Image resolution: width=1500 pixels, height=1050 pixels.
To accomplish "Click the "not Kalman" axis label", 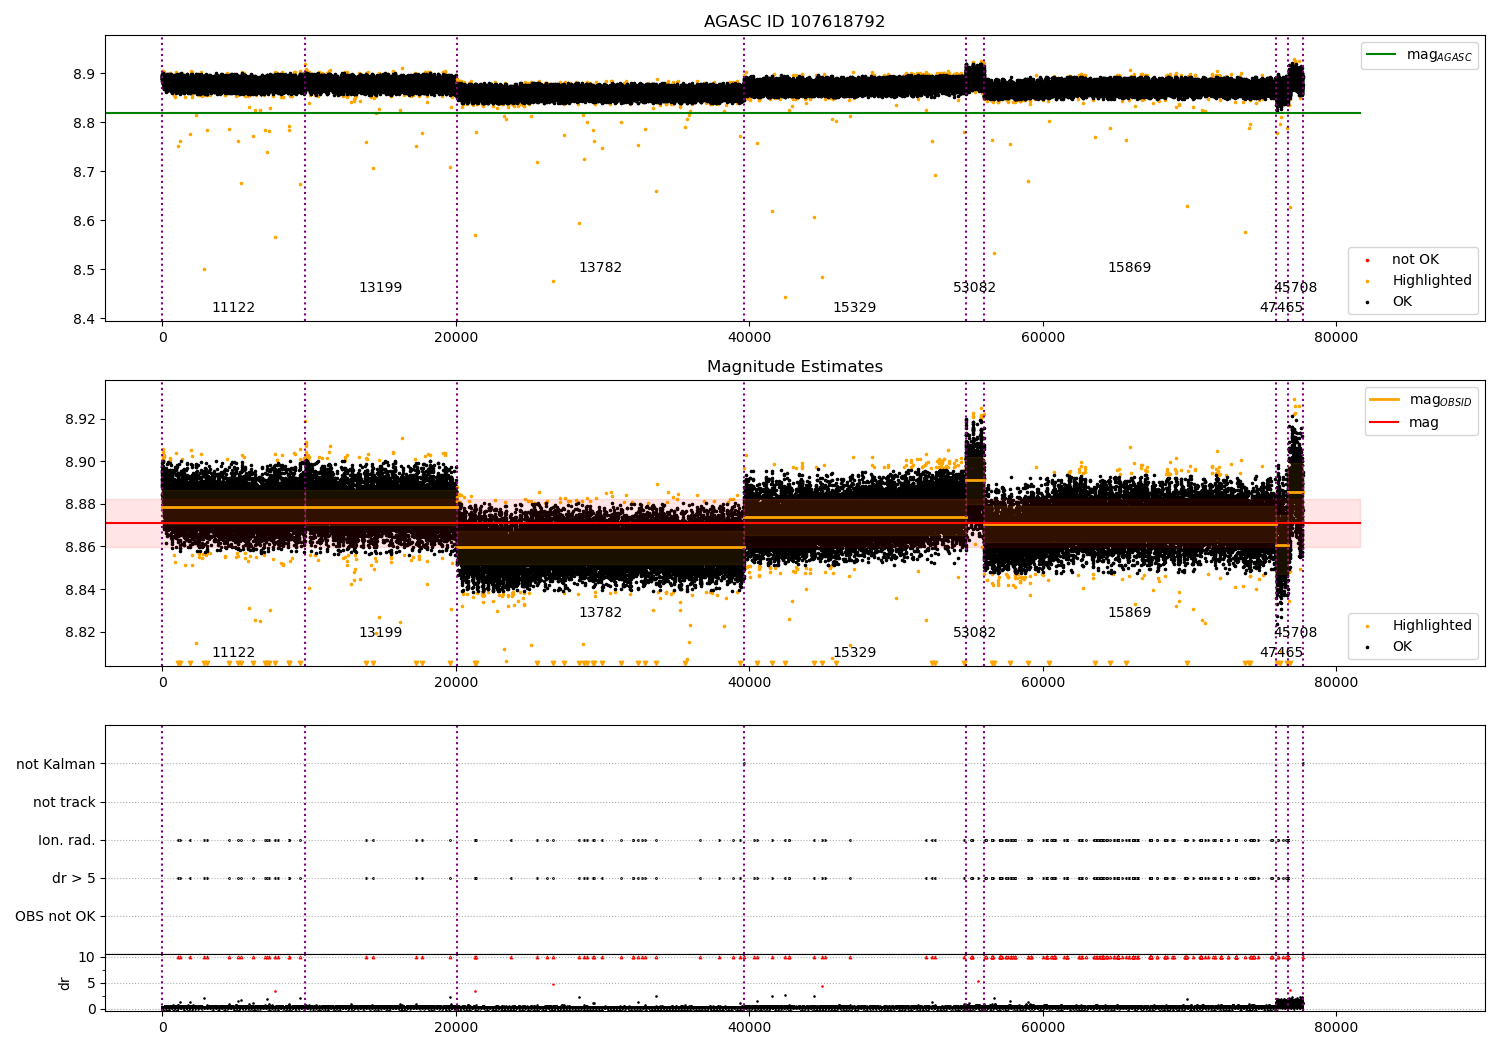I will pos(56,764).
